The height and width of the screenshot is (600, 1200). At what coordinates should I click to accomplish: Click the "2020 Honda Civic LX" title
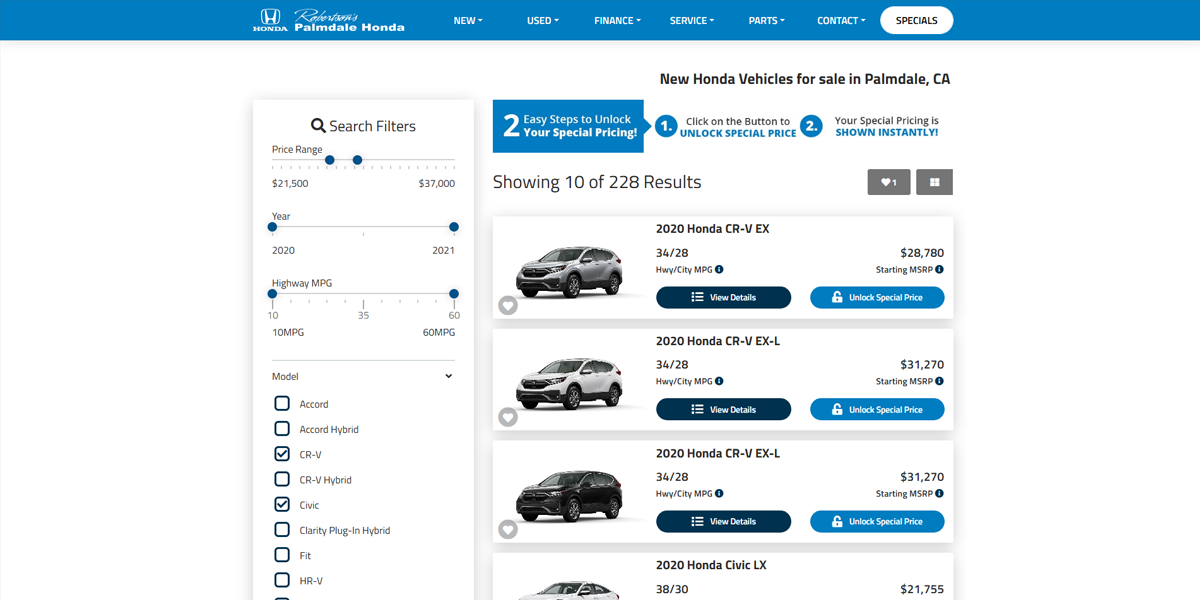711,565
